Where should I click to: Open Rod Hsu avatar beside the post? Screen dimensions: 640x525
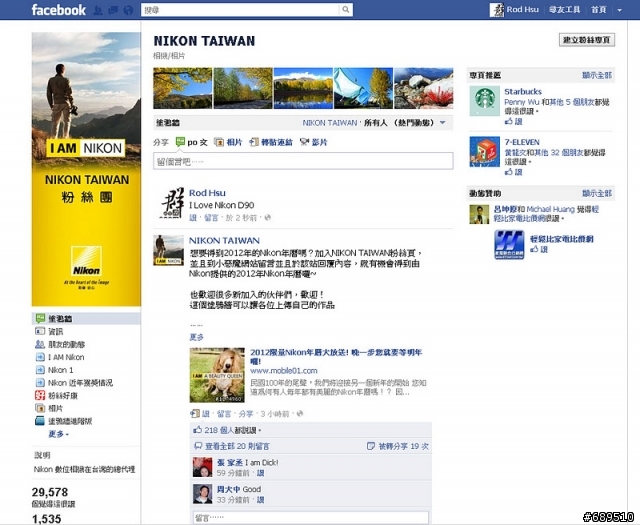pyautogui.click(x=173, y=204)
